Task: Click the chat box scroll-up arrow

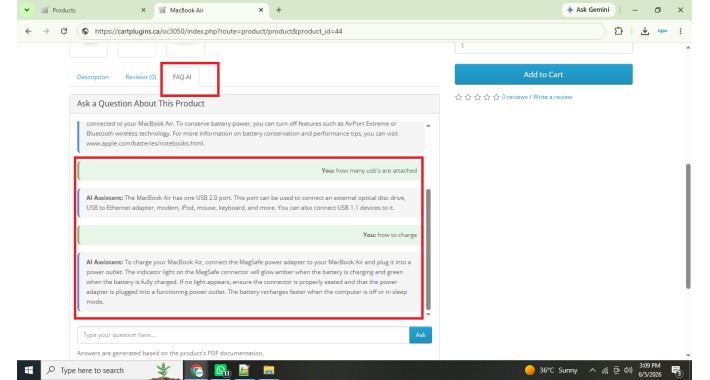Action: (428, 125)
